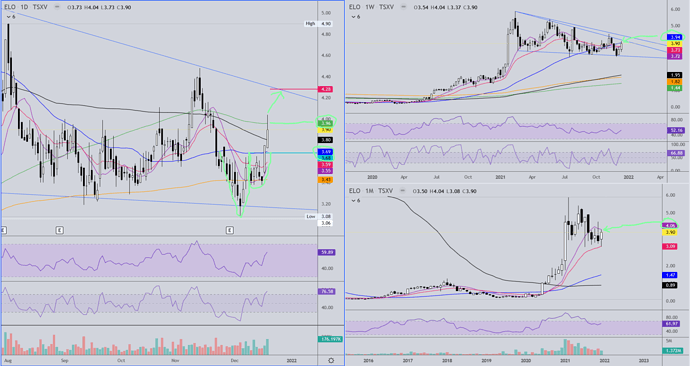Click the Nov label on daily time axis
The height and width of the screenshot is (366, 690).
[175, 361]
